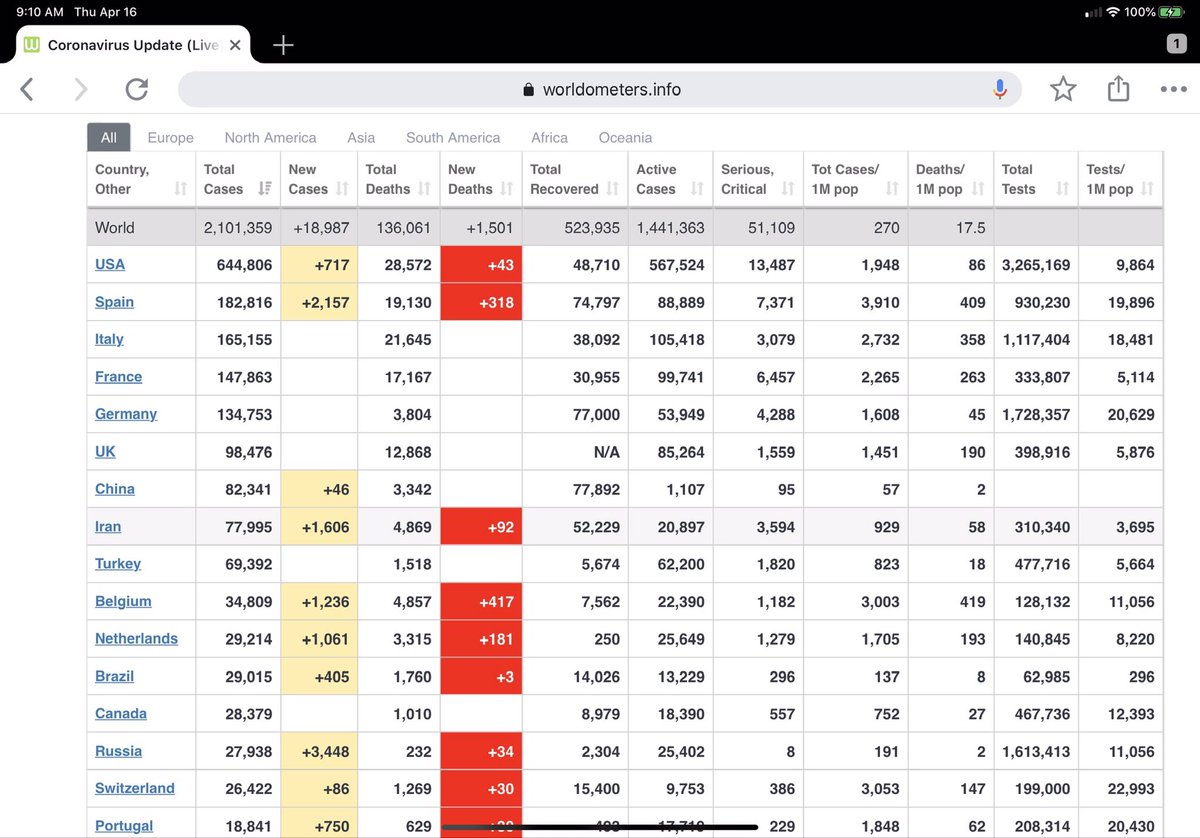Open the France country link
This screenshot has height=838, width=1200.
coord(118,377)
